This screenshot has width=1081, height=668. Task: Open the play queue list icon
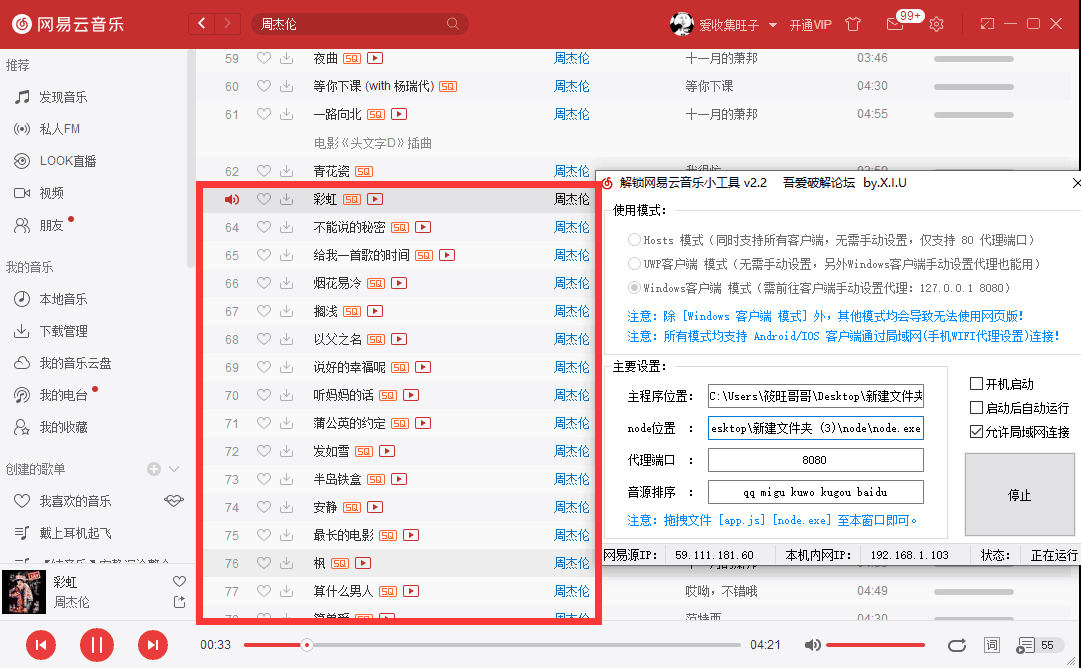1025,645
